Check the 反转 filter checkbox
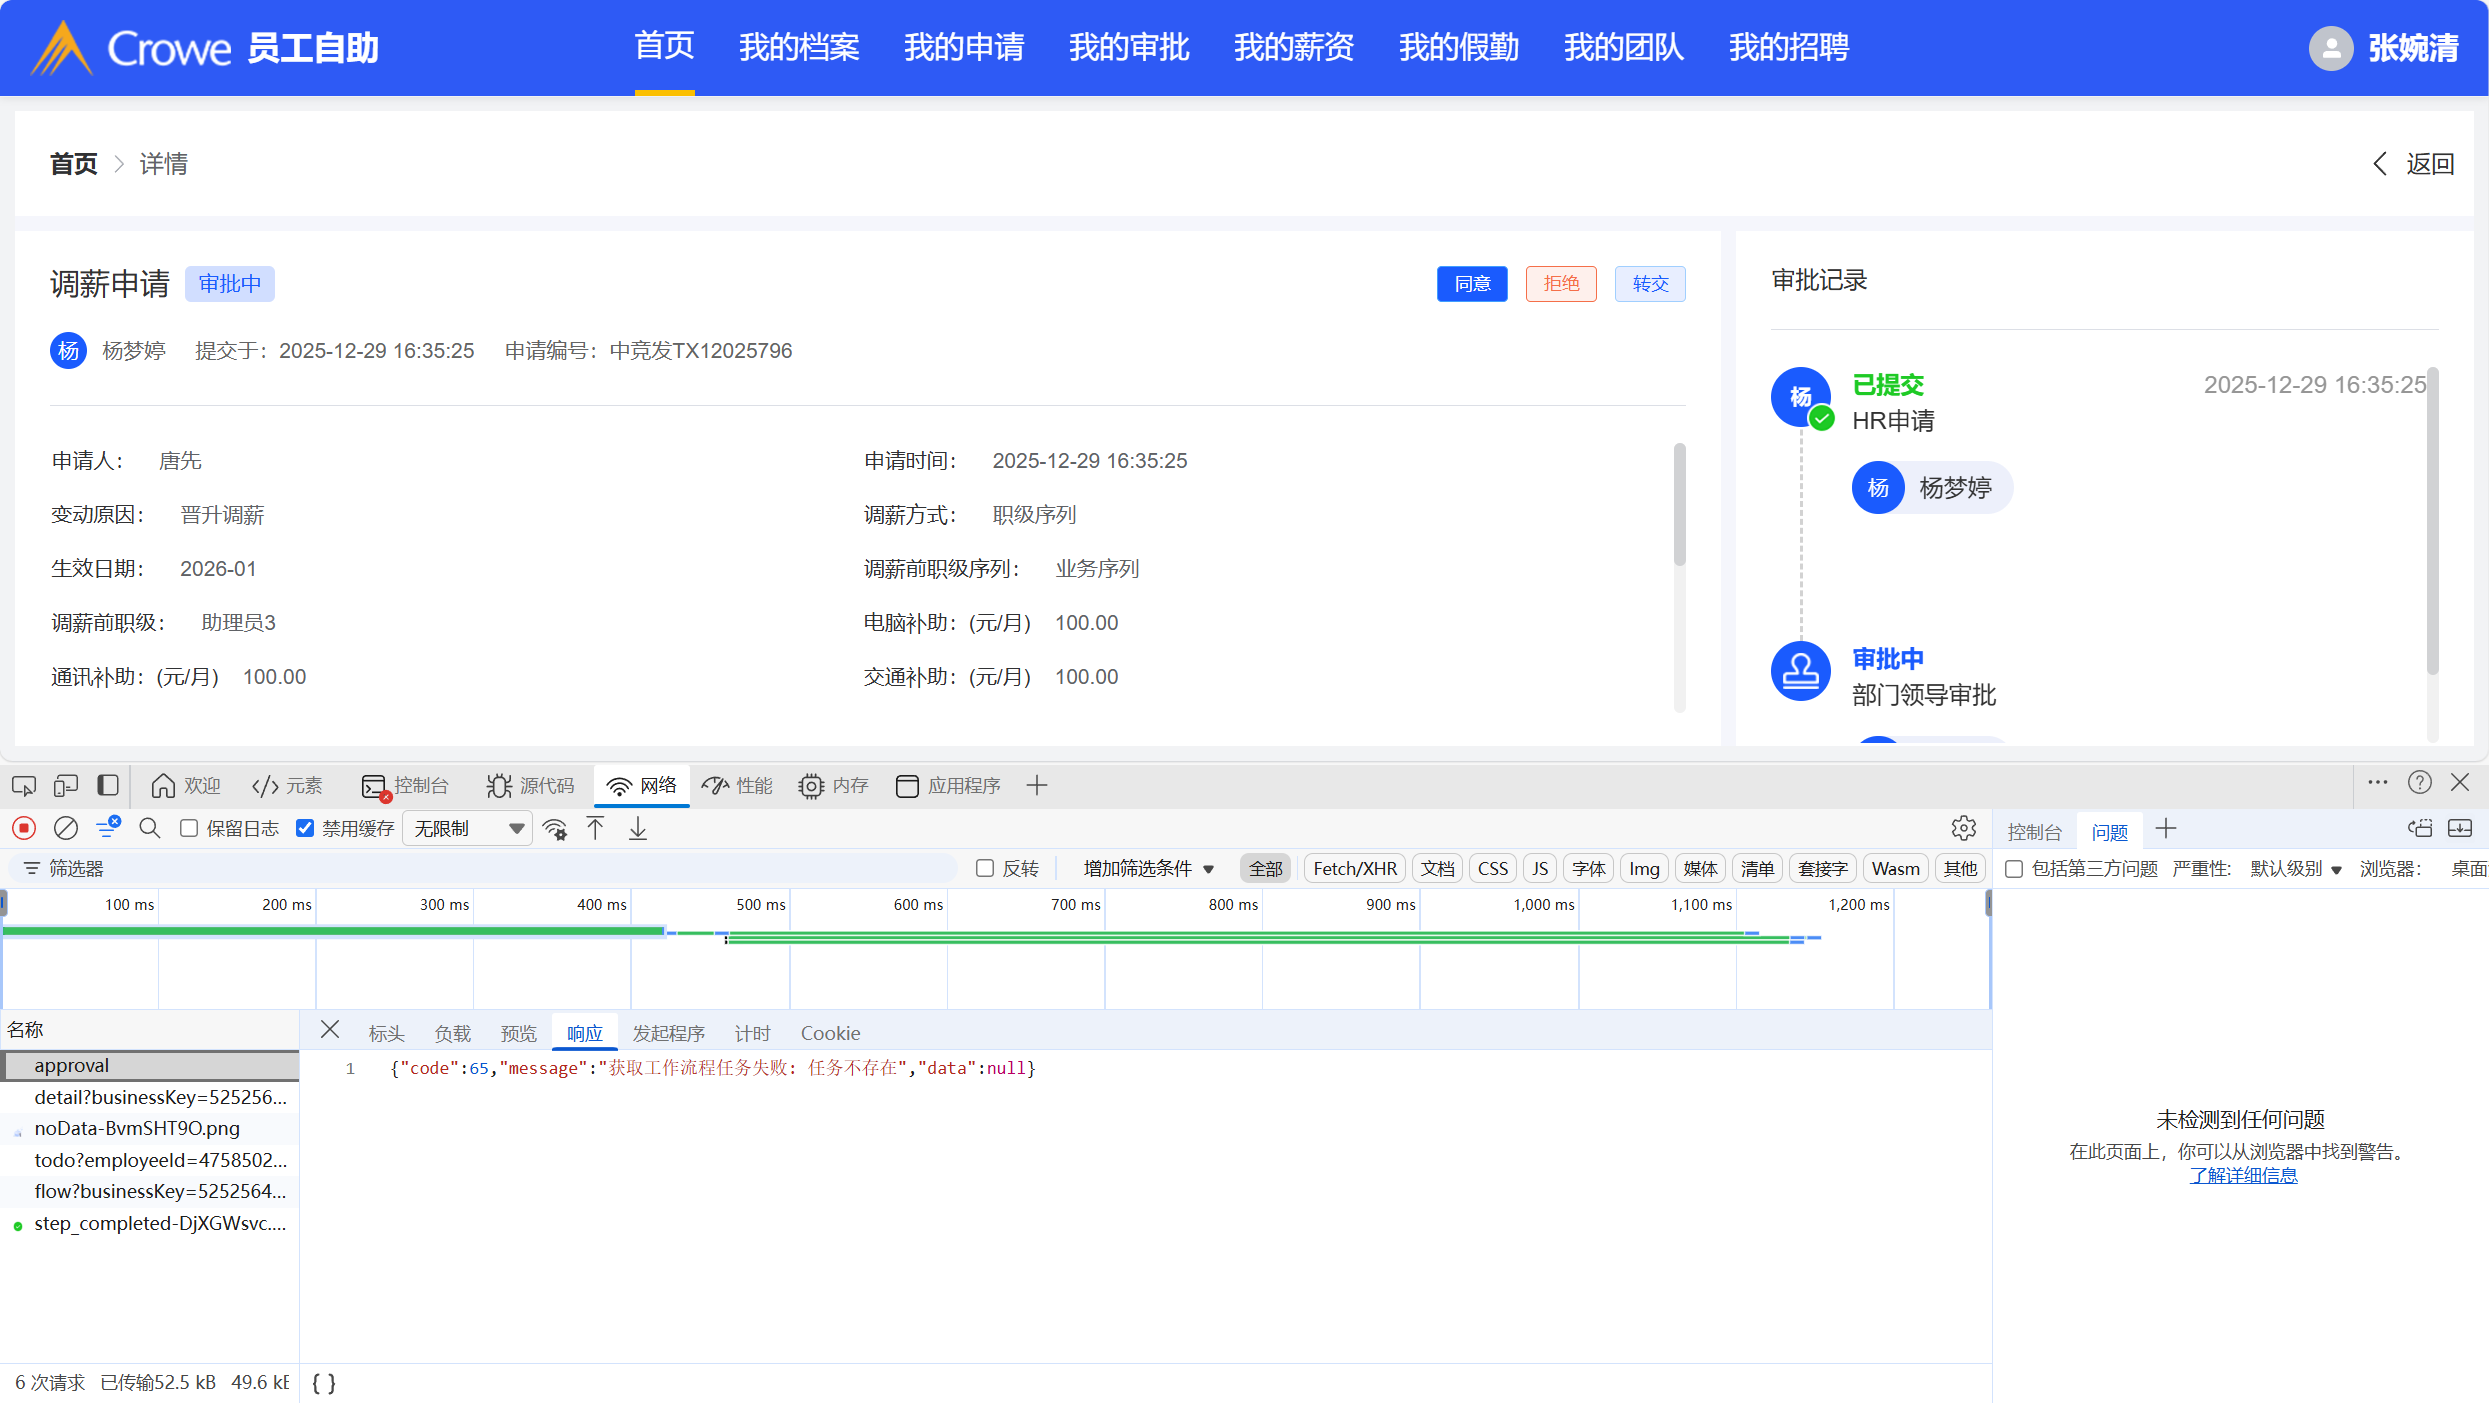The image size is (2489, 1403). (985, 868)
